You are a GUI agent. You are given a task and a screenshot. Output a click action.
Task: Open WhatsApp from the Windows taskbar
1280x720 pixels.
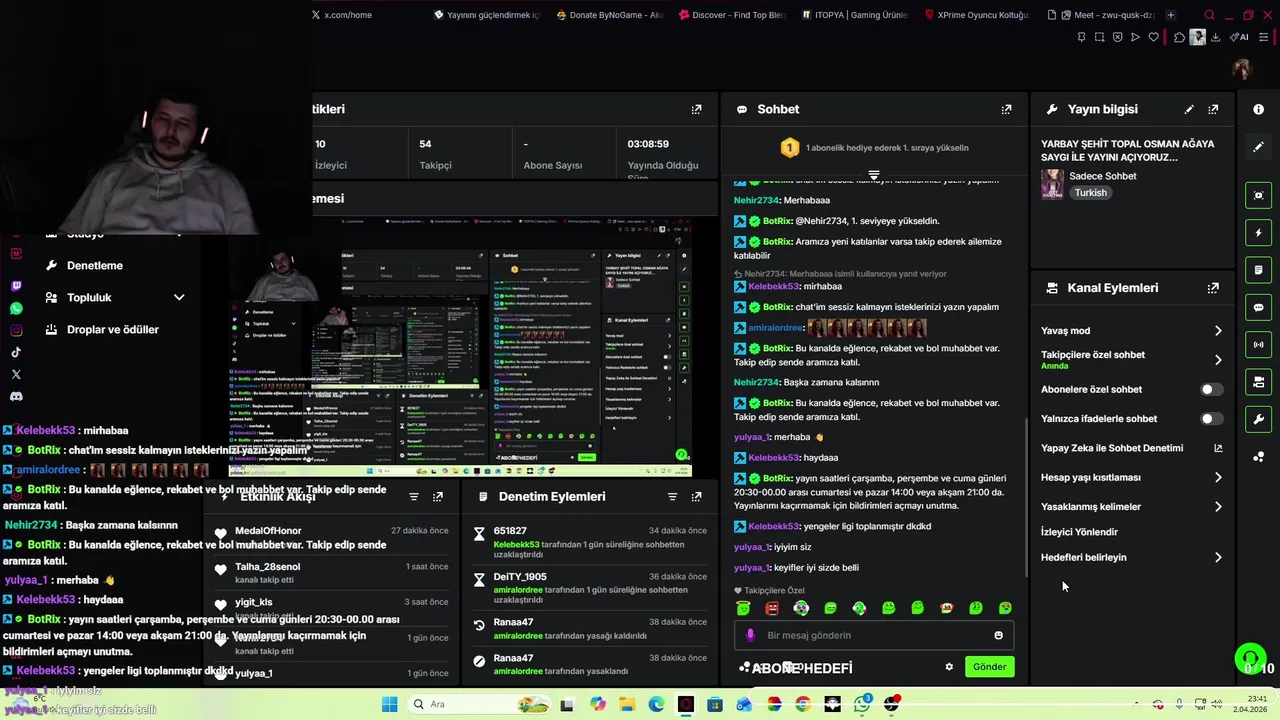pyautogui.click(x=862, y=704)
